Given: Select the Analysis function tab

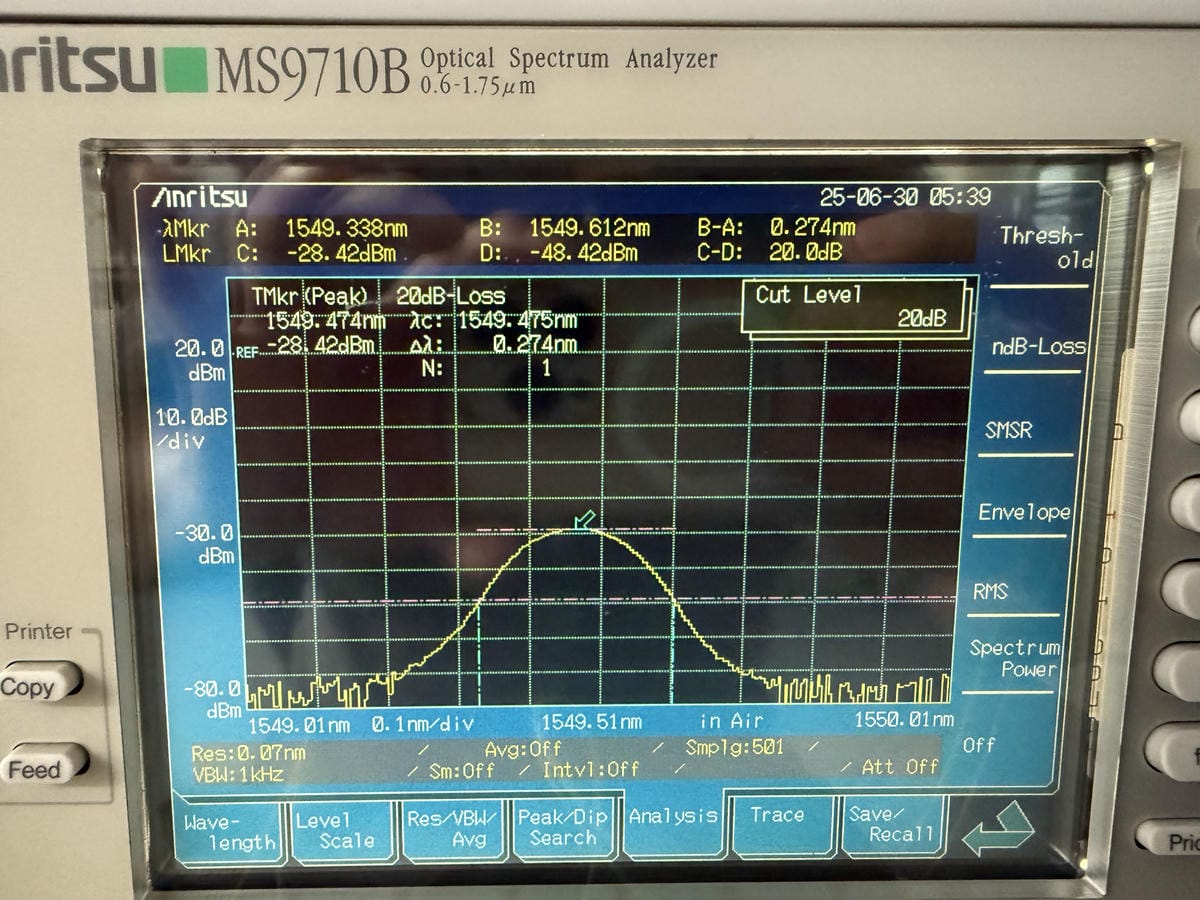Looking at the screenshot, I should 673,817.
